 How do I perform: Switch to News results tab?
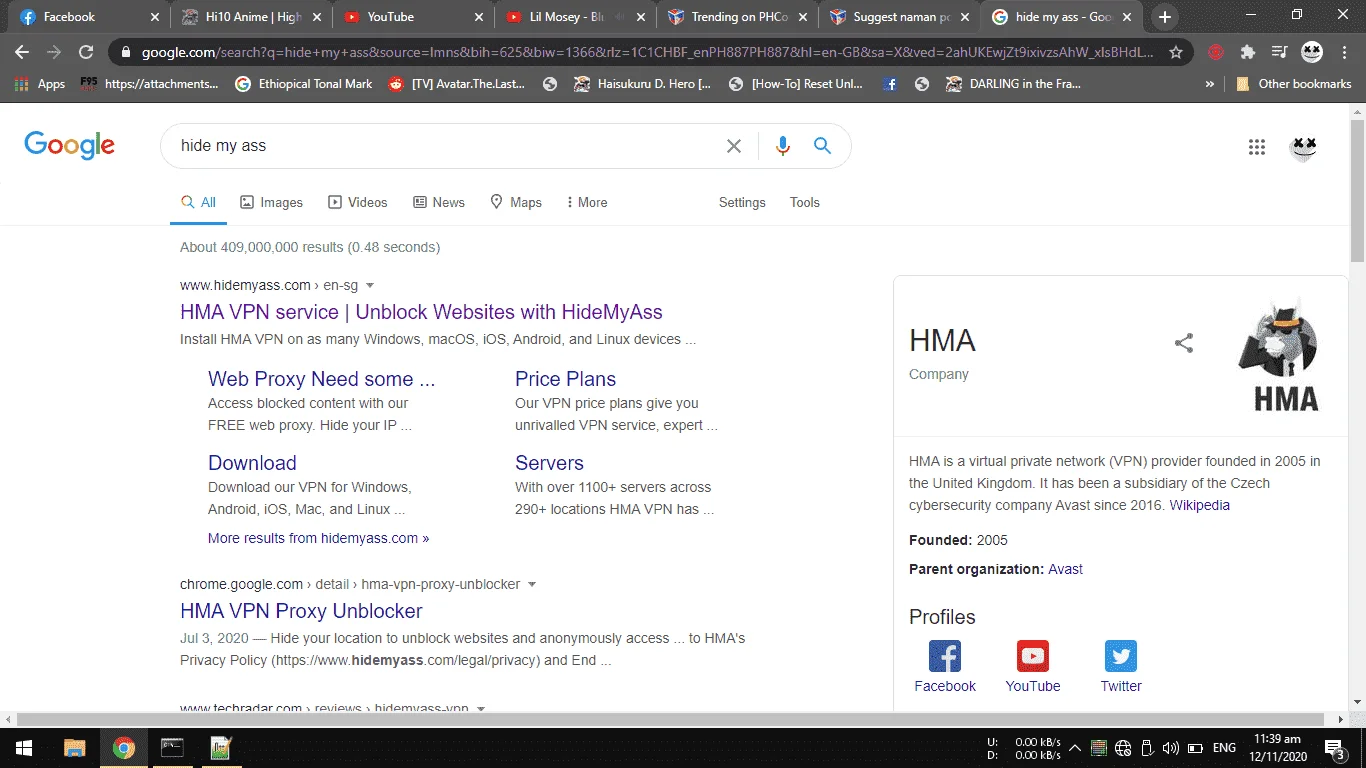click(439, 202)
